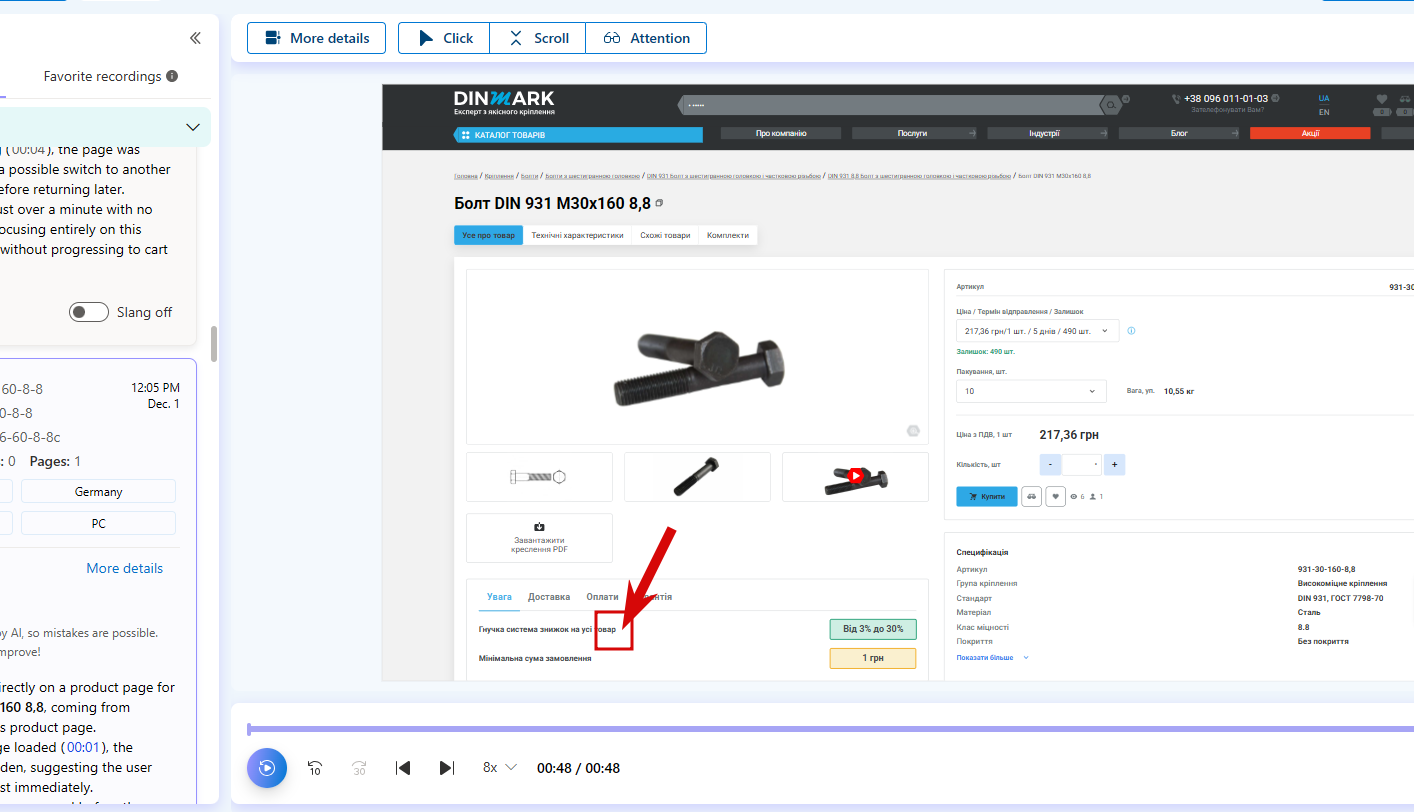The width and height of the screenshot is (1414, 812).
Task: Switch to Технічні характеристики tab
Action: click(577, 235)
